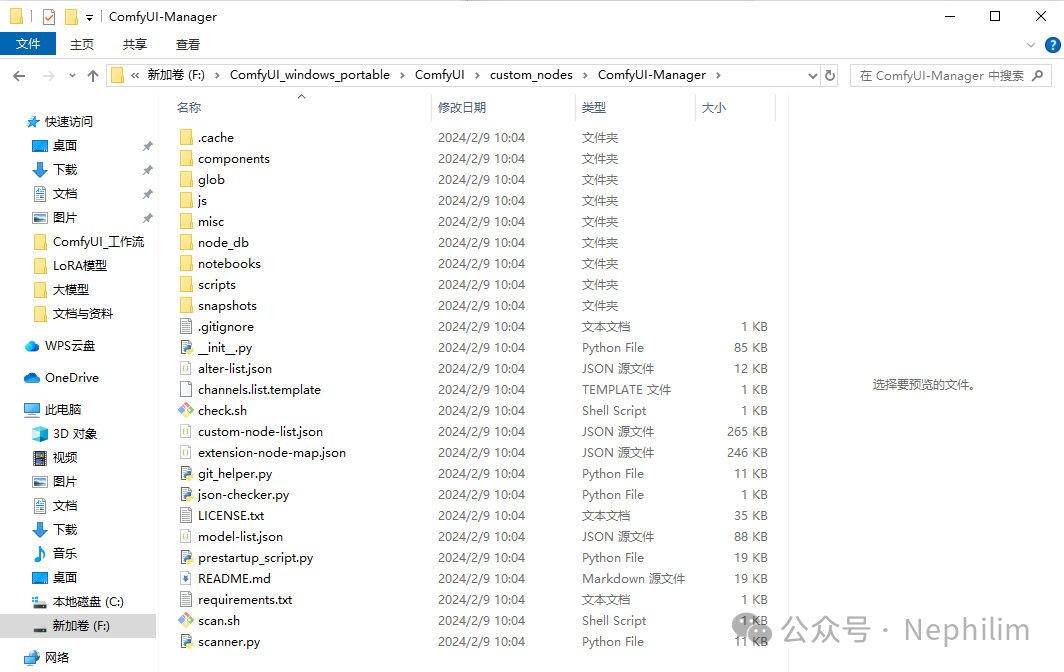
Task: Click the README.md markdown file icon
Action: tap(186, 578)
